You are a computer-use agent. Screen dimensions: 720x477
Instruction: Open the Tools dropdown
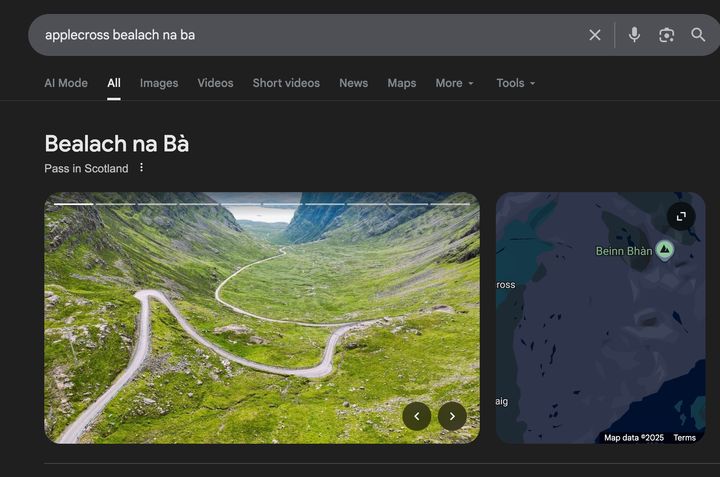(x=516, y=83)
